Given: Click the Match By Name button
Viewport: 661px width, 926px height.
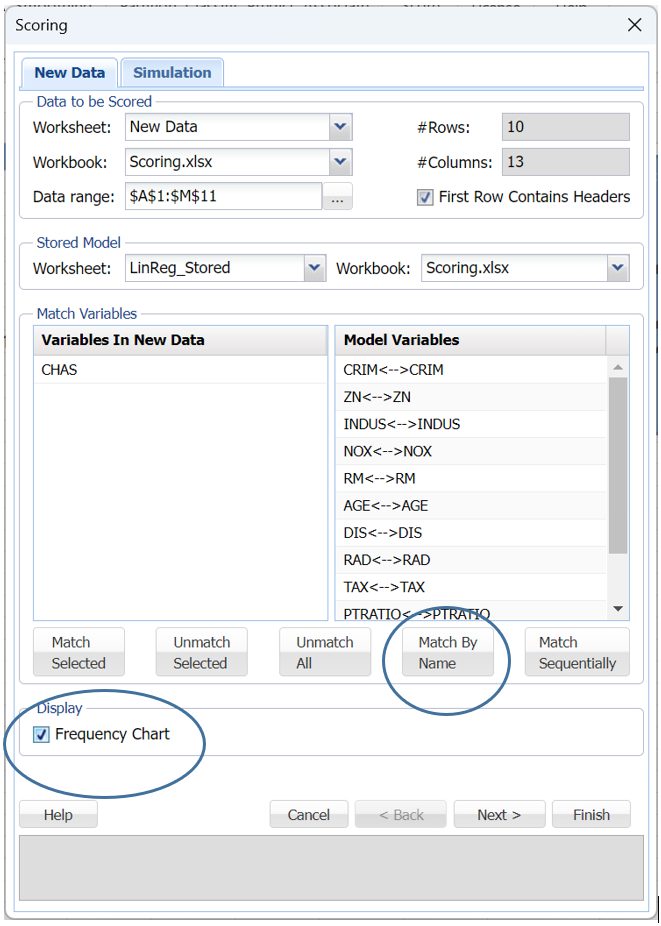Looking at the screenshot, I should (x=447, y=653).
